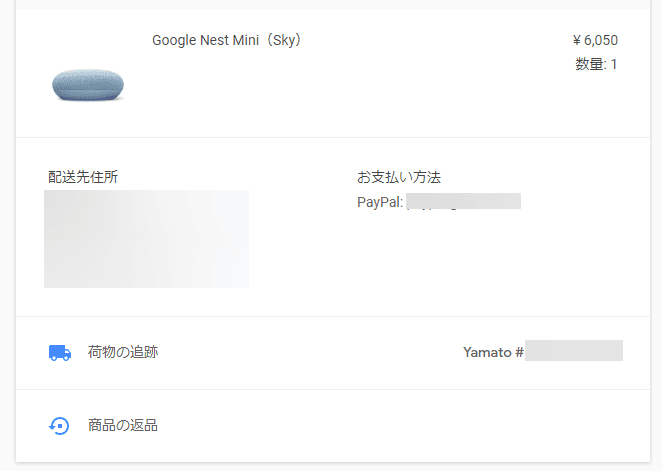Open 荷物の追跡 package tracking
The height and width of the screenshot is (471, 662).
tap(123, 352)
